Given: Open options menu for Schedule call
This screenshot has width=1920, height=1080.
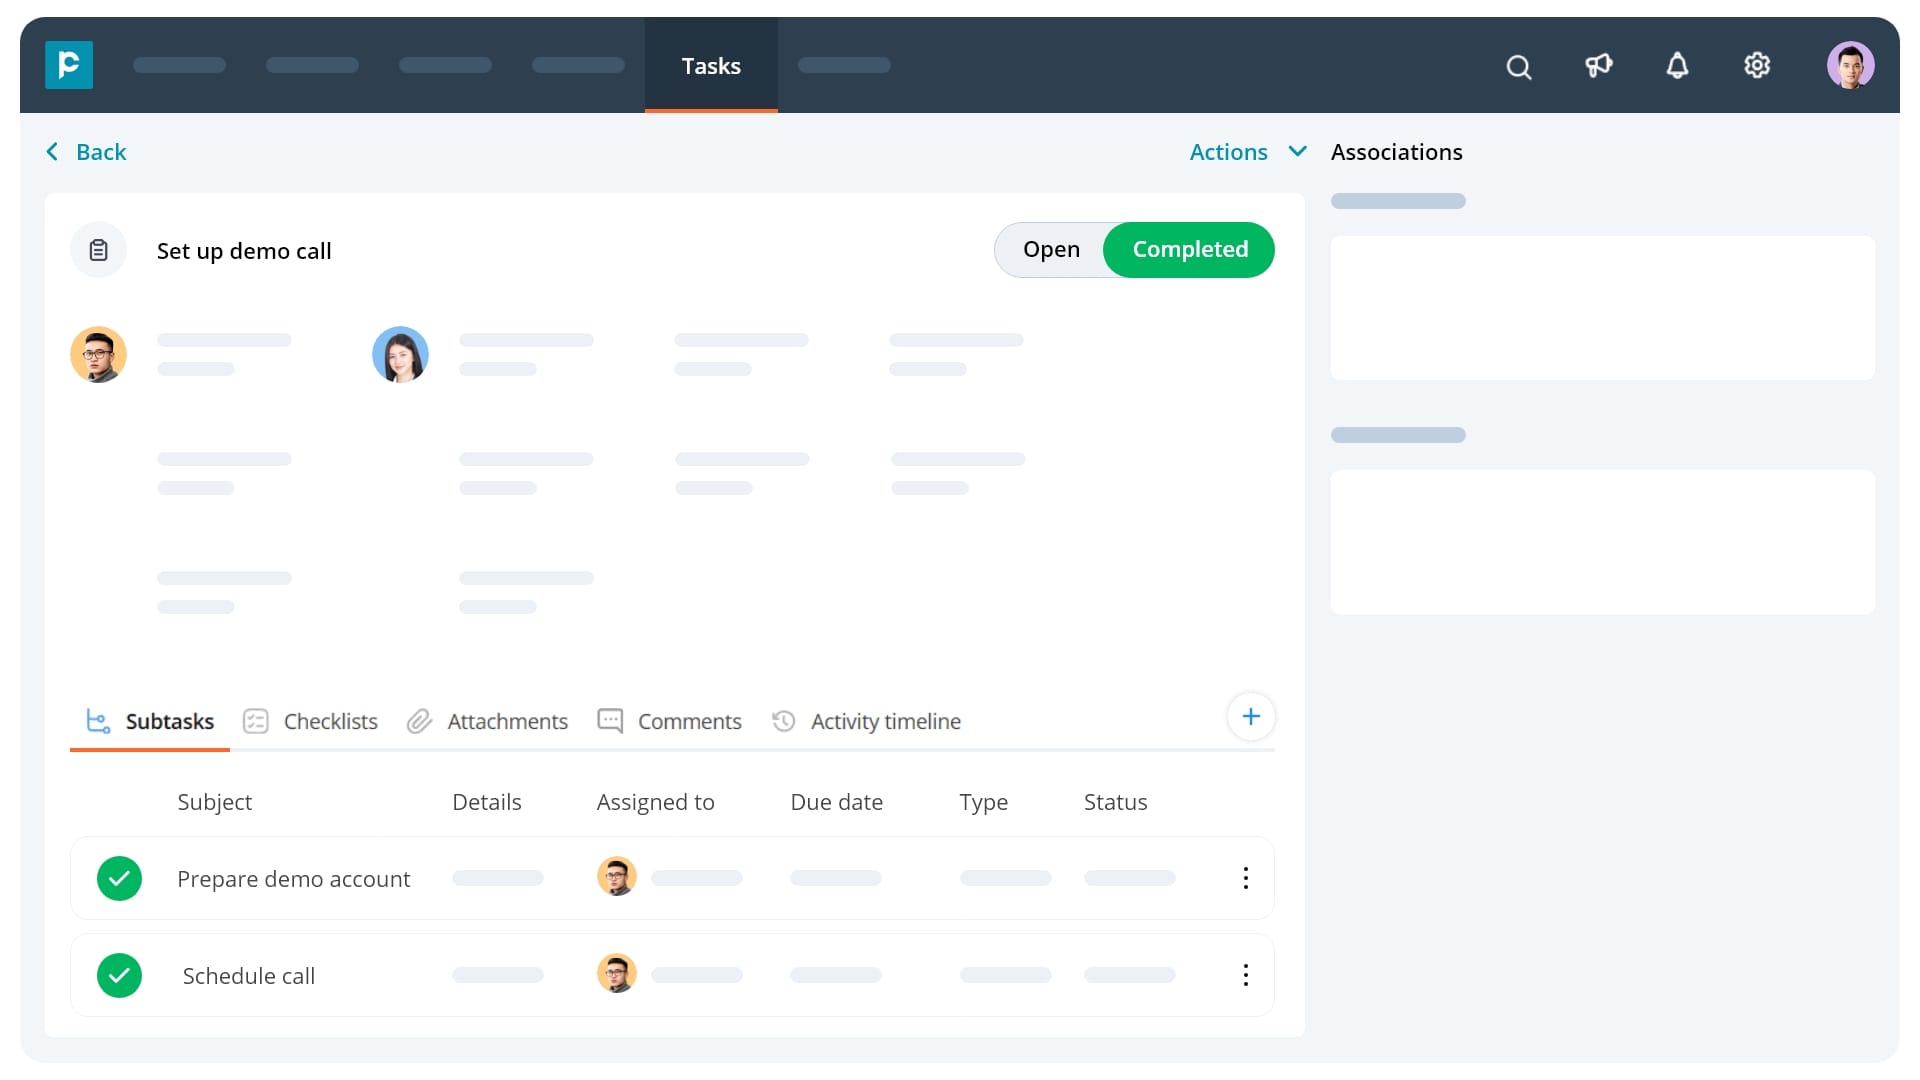Looking at the screenshot, I should pos(1246,975).
